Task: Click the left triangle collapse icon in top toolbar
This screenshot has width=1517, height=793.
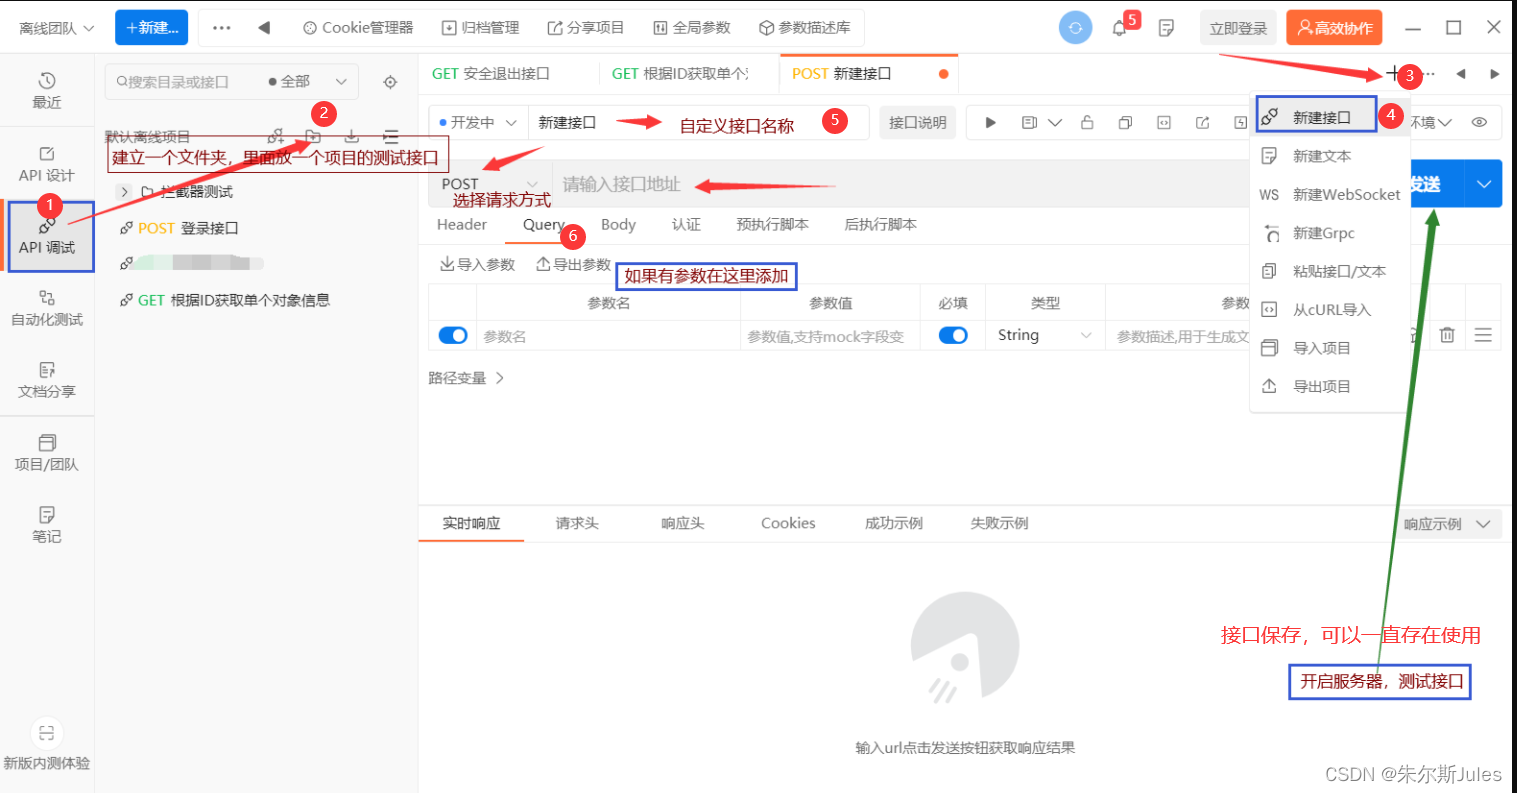Action: tap(264, 28)
